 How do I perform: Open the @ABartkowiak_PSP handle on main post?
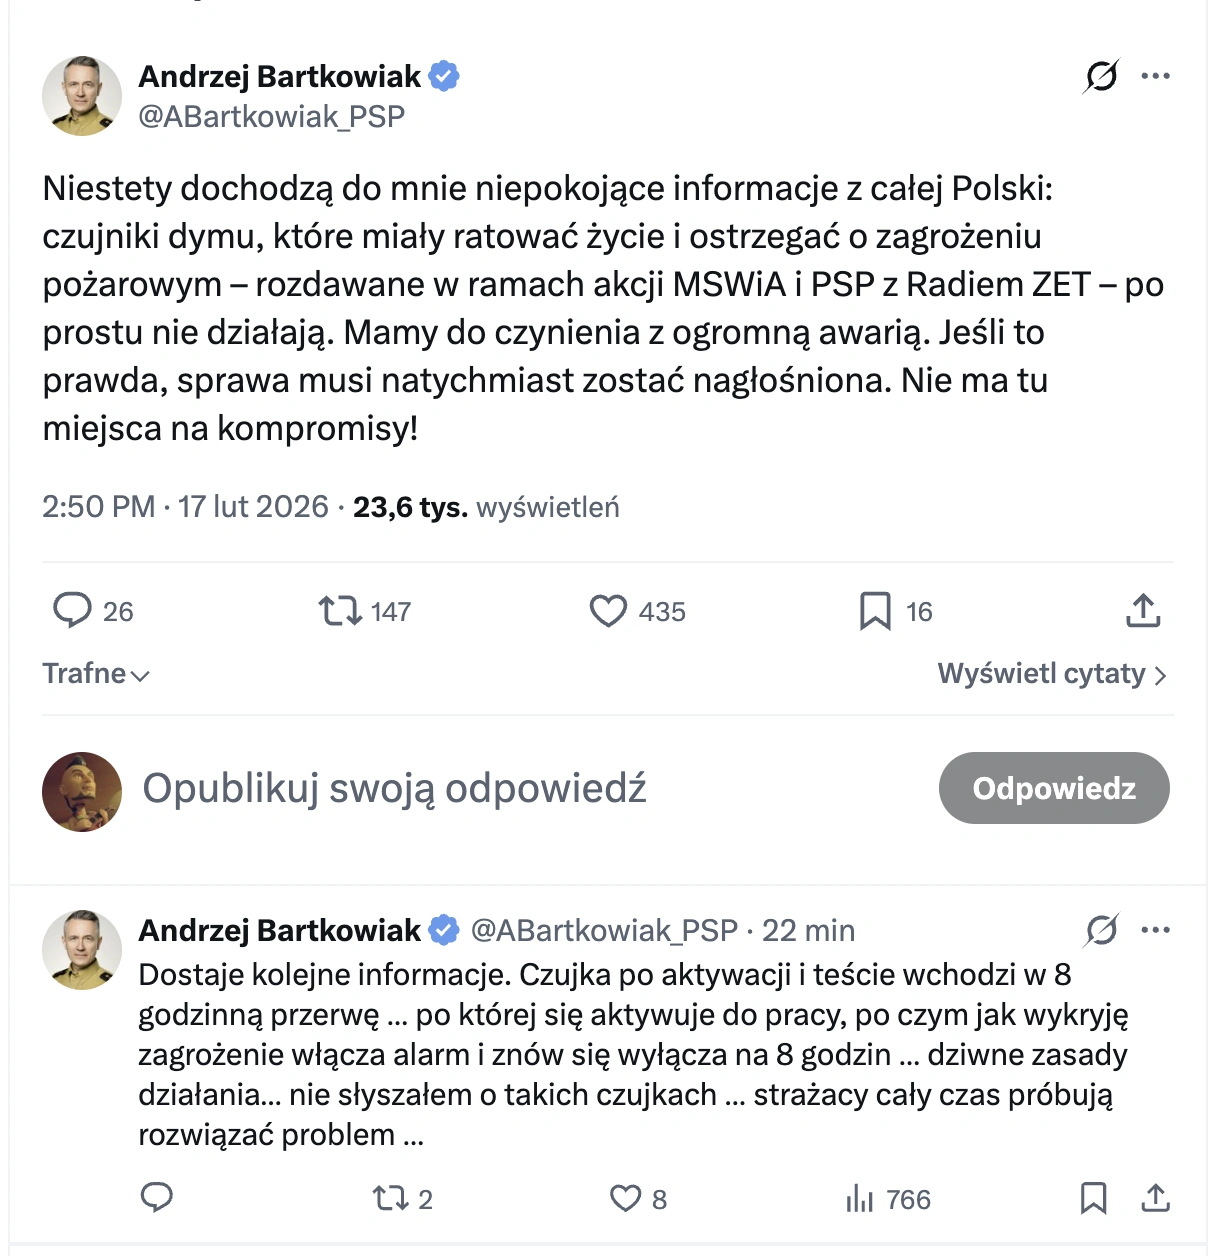coord(271,117)
